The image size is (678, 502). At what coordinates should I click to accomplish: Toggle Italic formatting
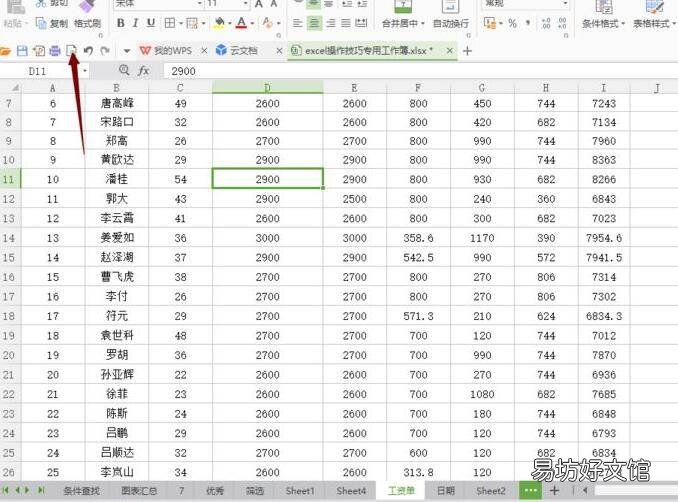pyautogui.click(x=135, y=23)
